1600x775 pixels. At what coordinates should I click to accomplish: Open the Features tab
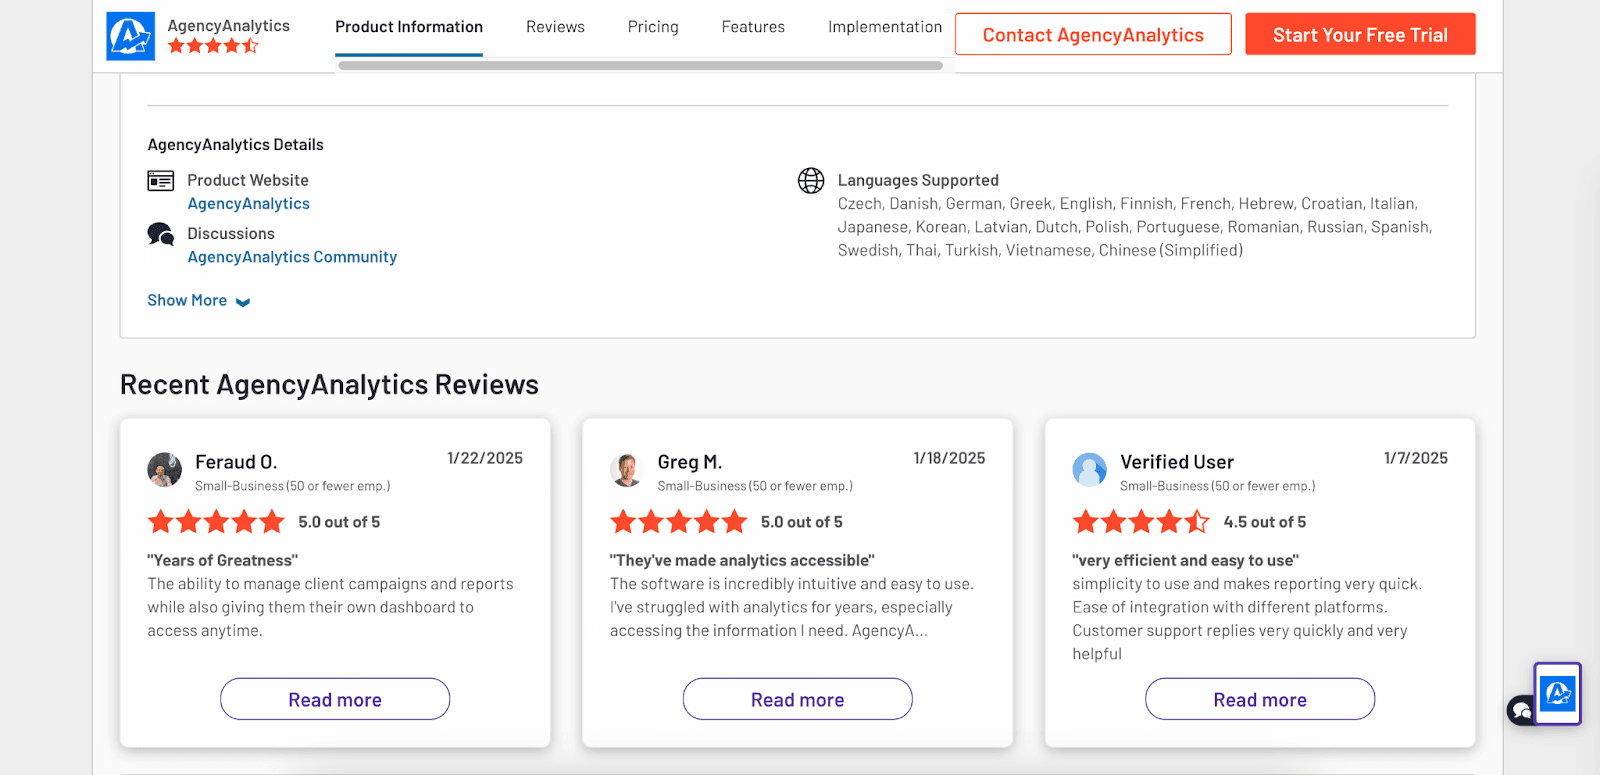pos(753,27)
